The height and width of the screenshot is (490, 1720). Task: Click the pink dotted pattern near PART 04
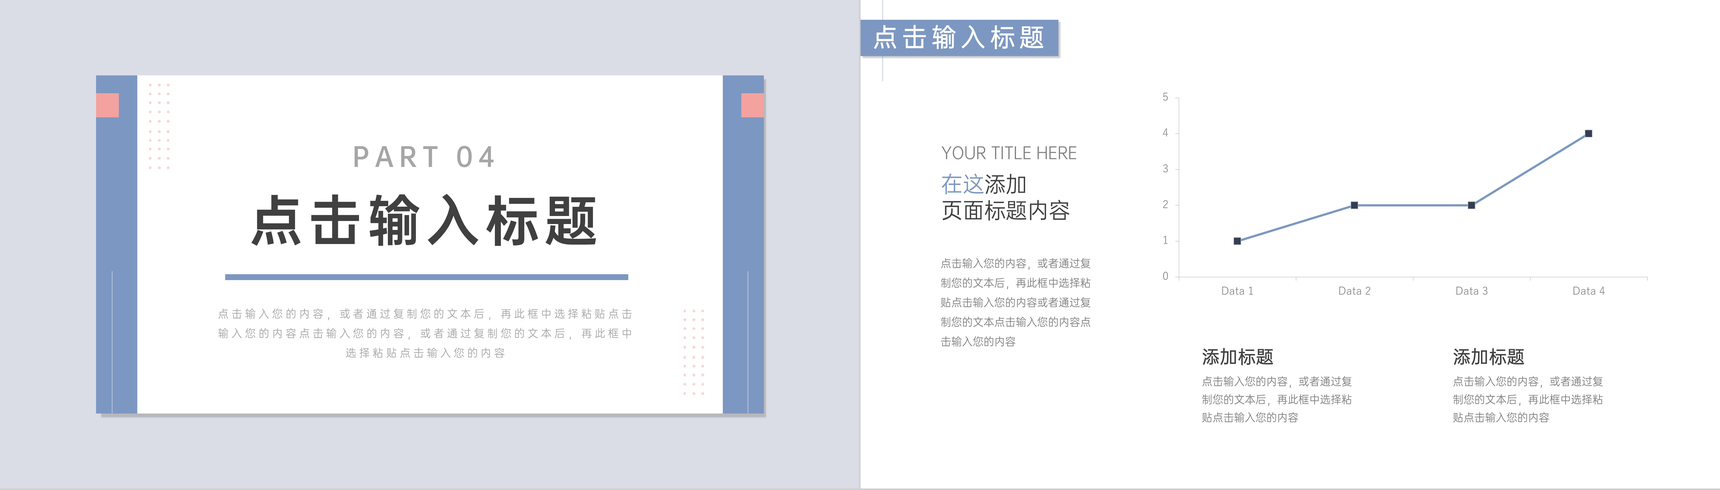coord(159,126)
